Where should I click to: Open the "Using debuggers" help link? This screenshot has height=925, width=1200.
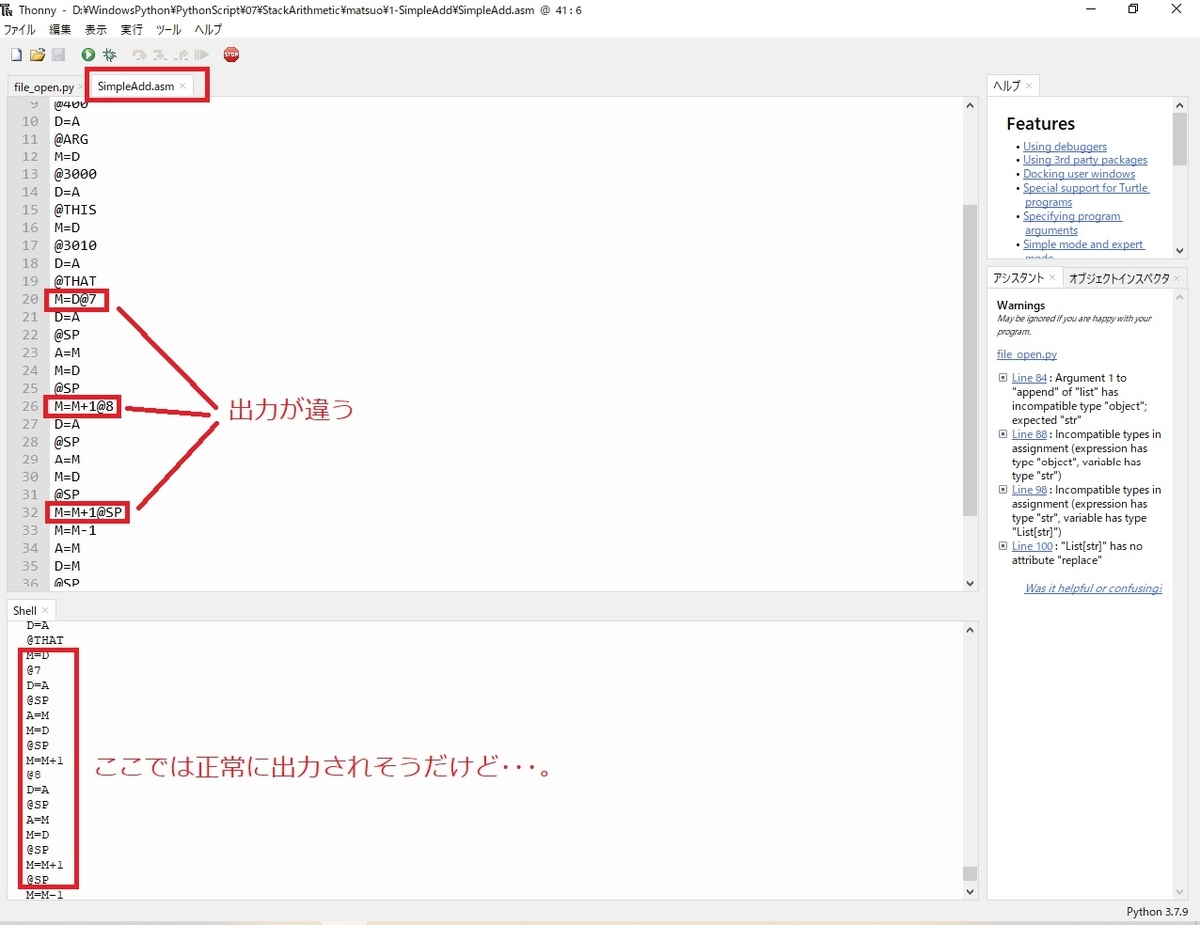coord(1064,146)
